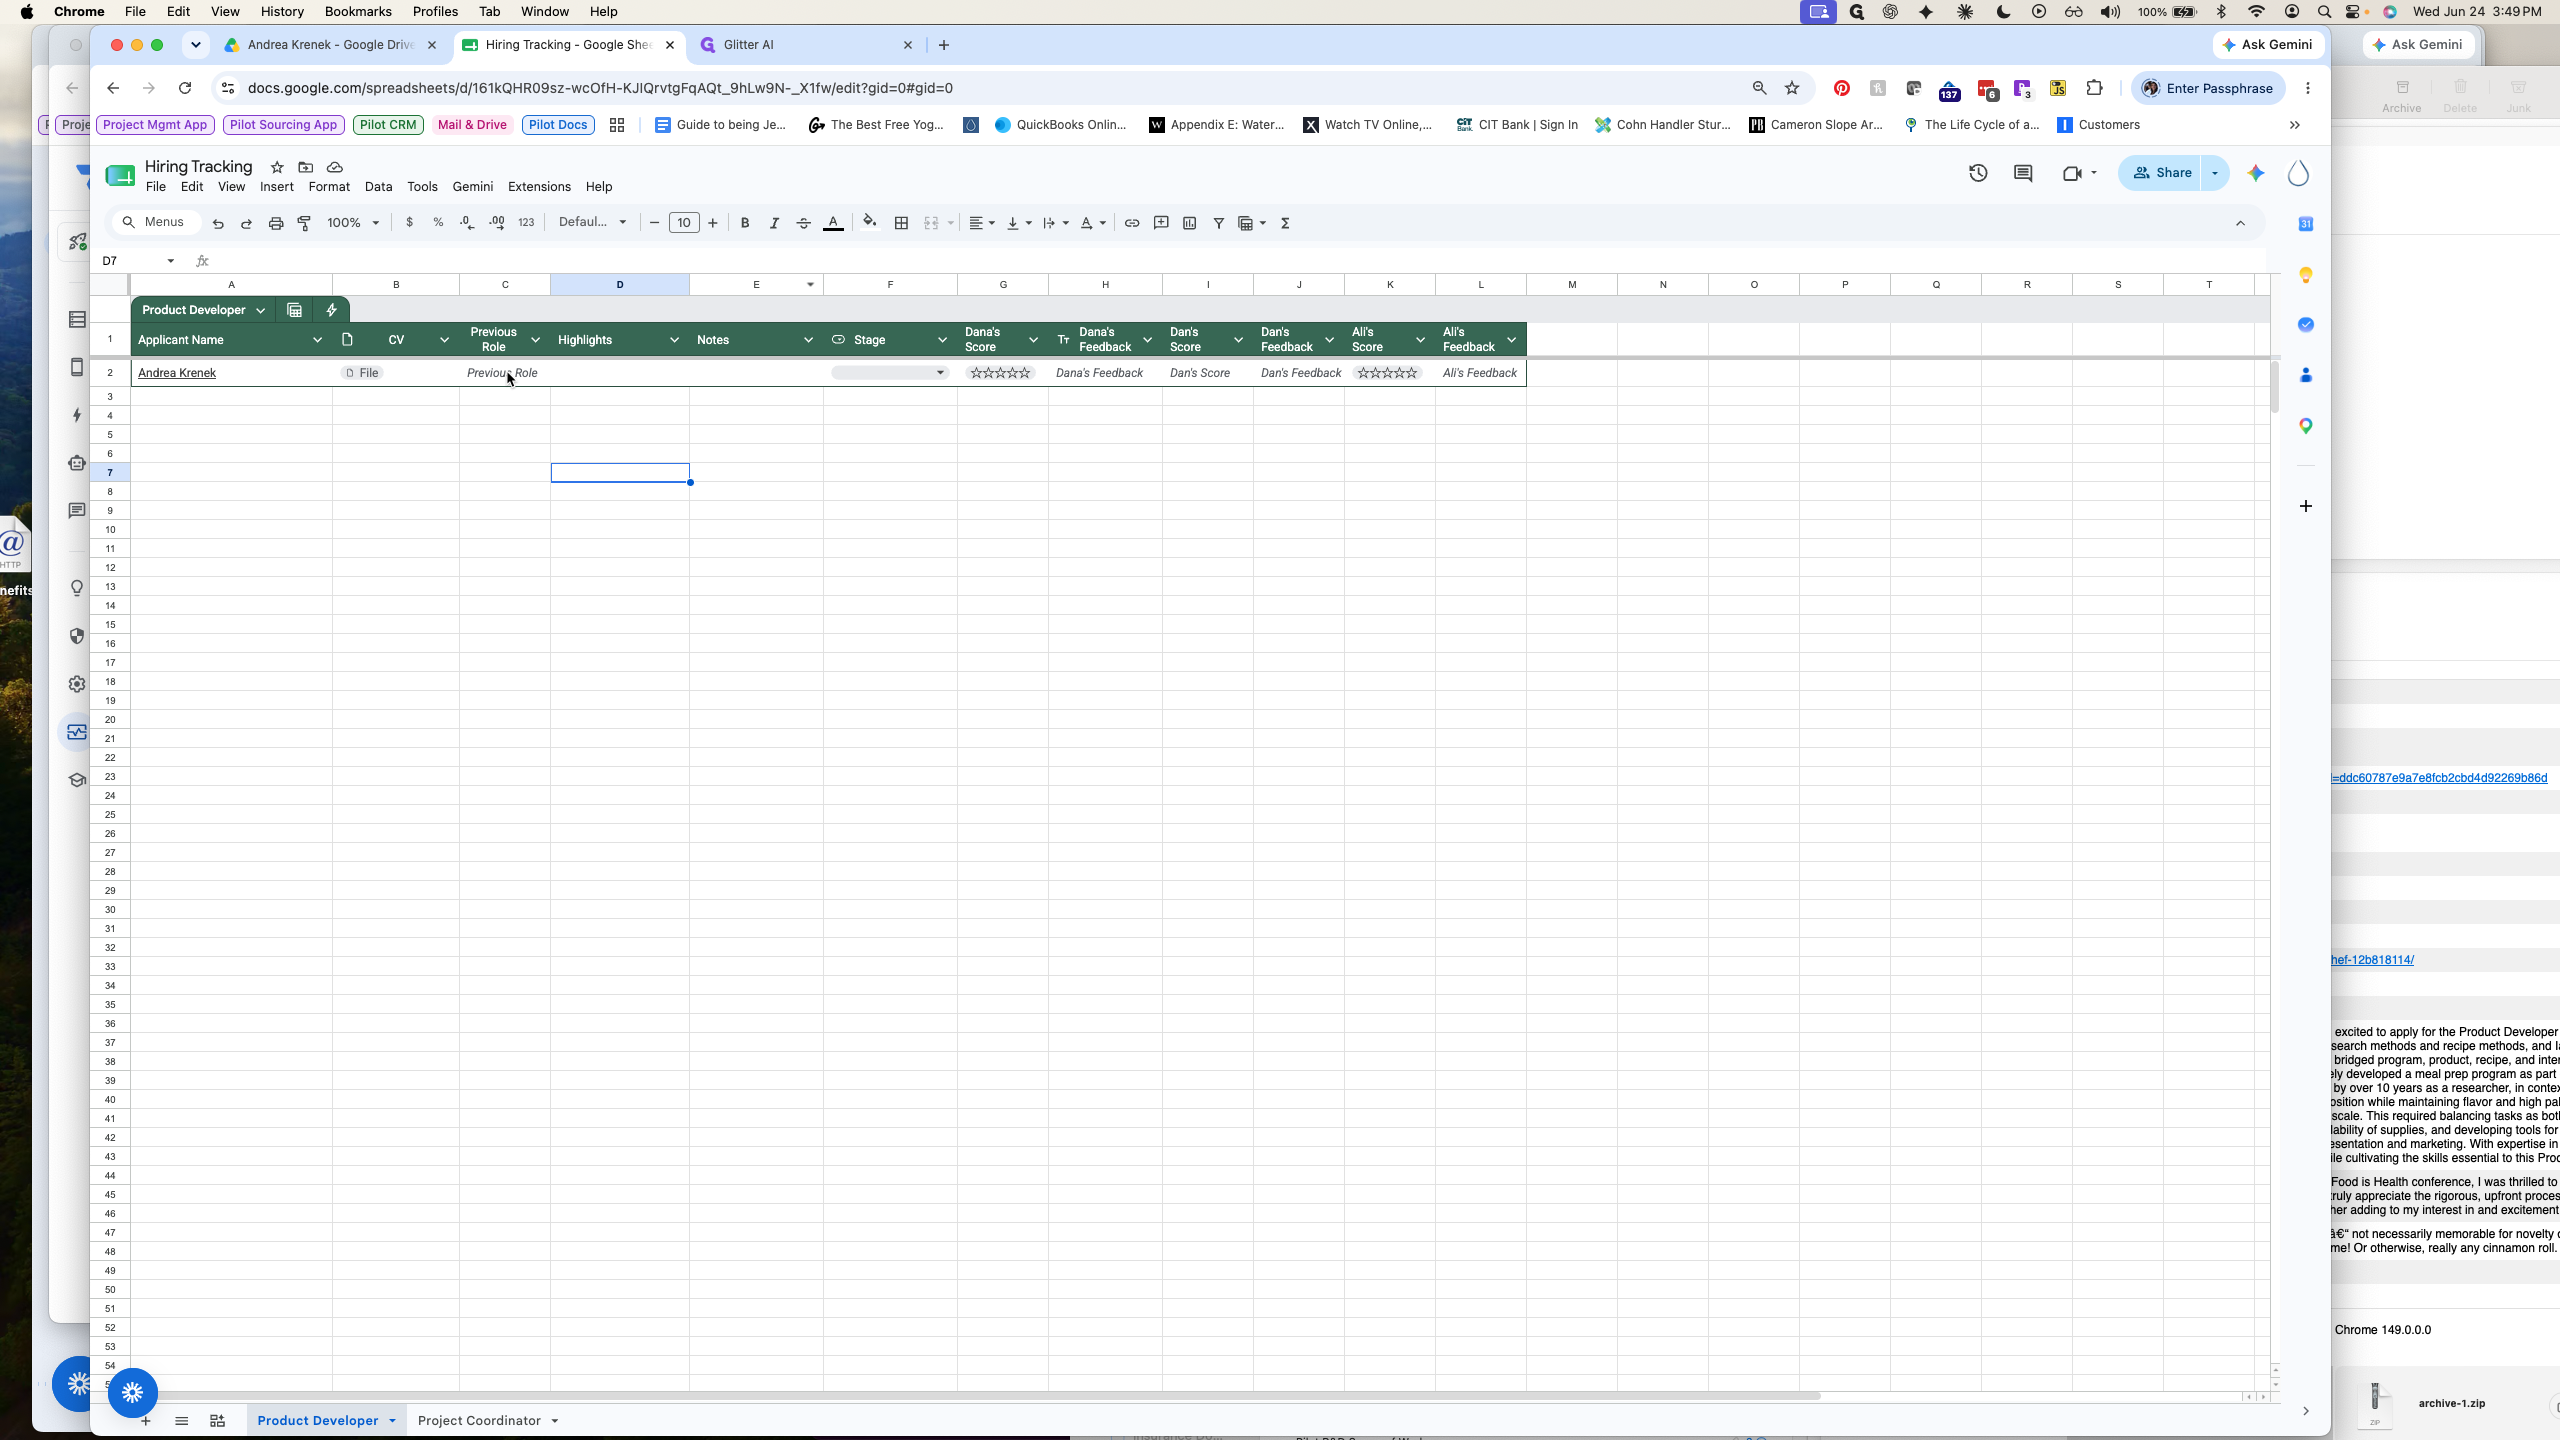Increase font size with plus button
This screenshot has height=1440, width=2560.
tap(713, 223)
